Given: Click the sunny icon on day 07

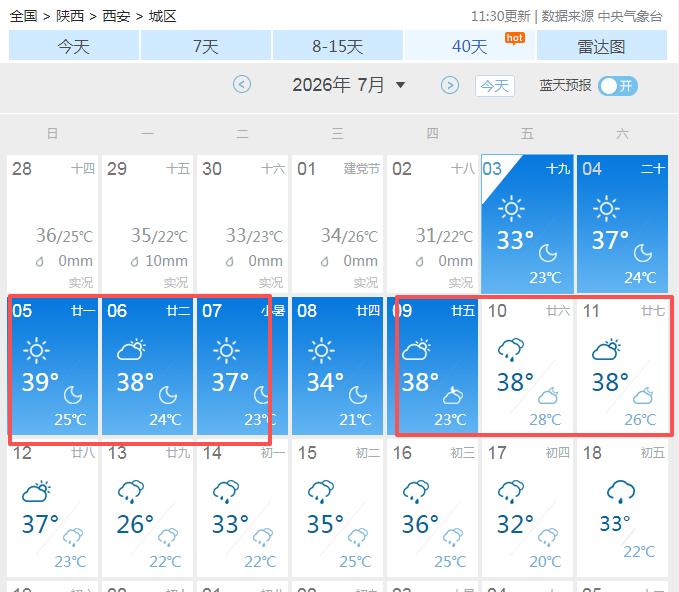Looking at the screenshot, I should 226,350.
